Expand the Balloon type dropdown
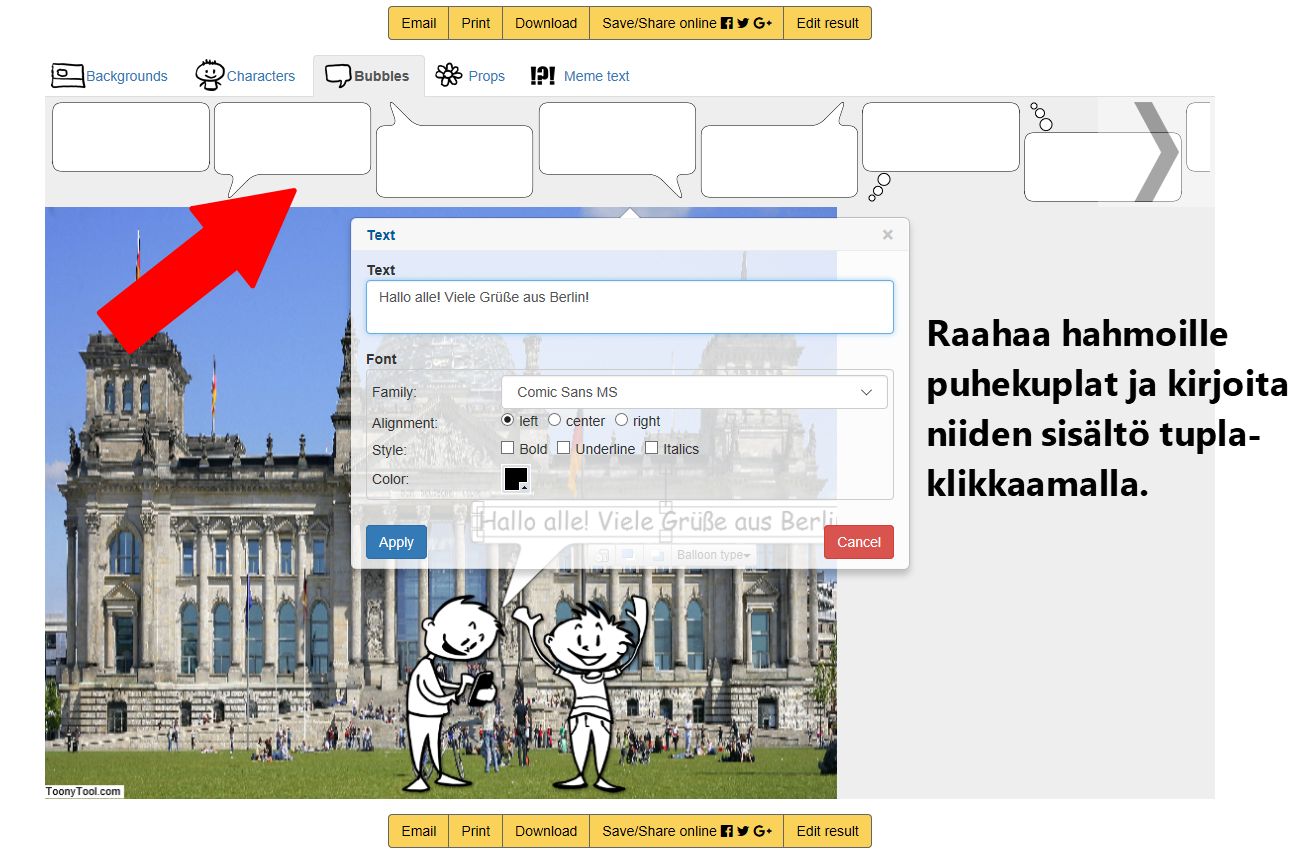This screenshot has height=861, width=1298. point(713,555)
